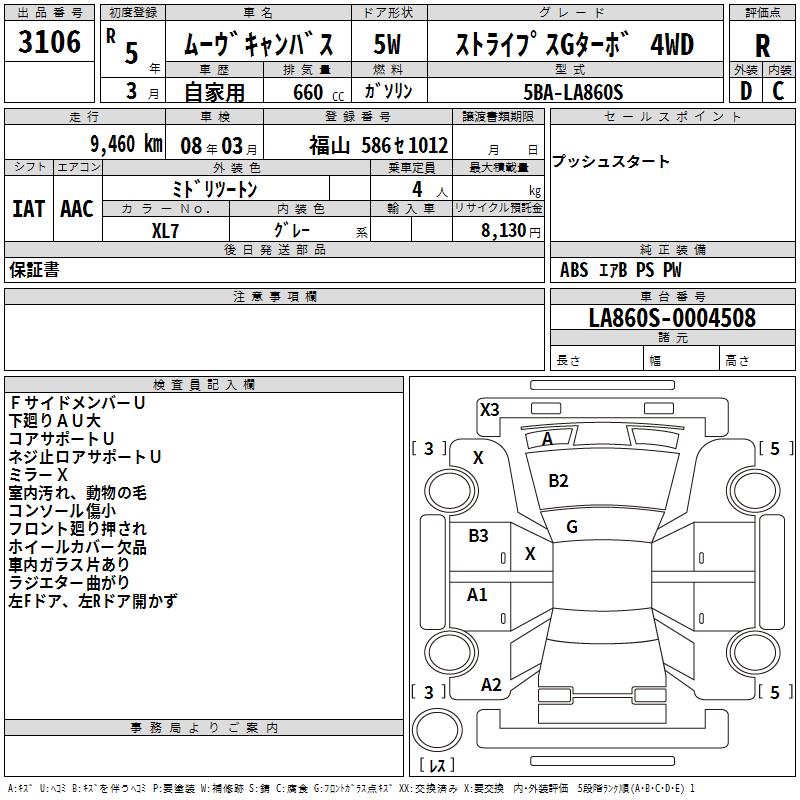Select the inspector note ラジエター曲がり
This screenshot has width=800, height=800.
click(x=70, y=582)
